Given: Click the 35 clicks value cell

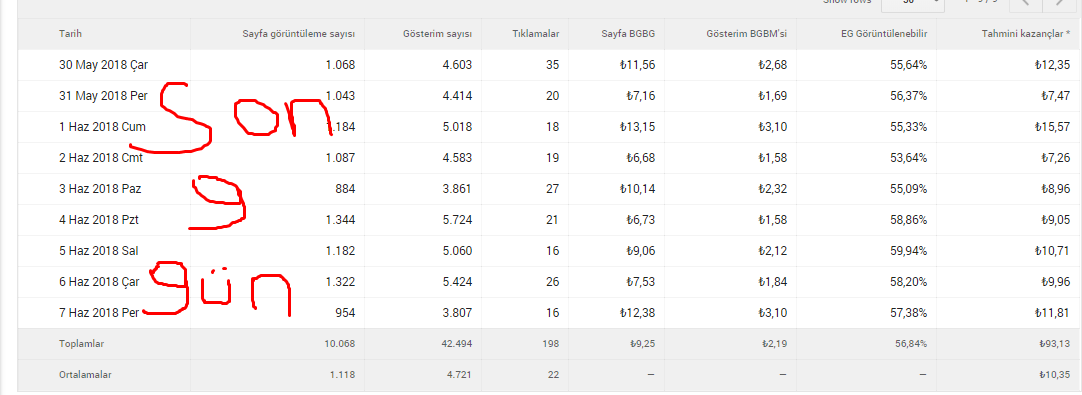Looking at the screenshot, I should click(x=552, y=65).
